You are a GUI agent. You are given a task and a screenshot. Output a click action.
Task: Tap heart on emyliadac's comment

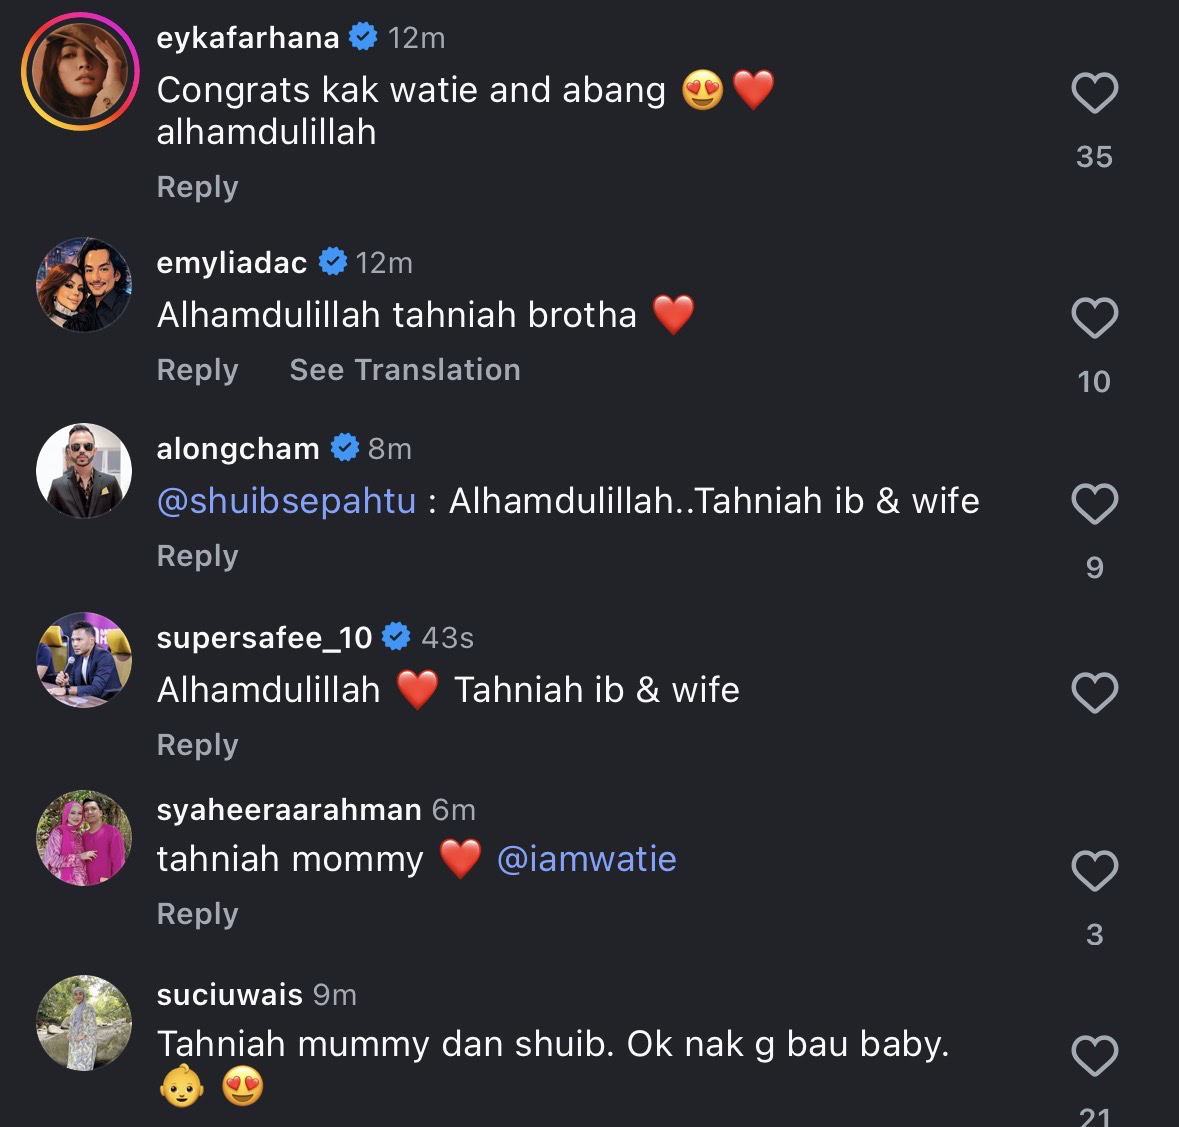coord(1094,318)
